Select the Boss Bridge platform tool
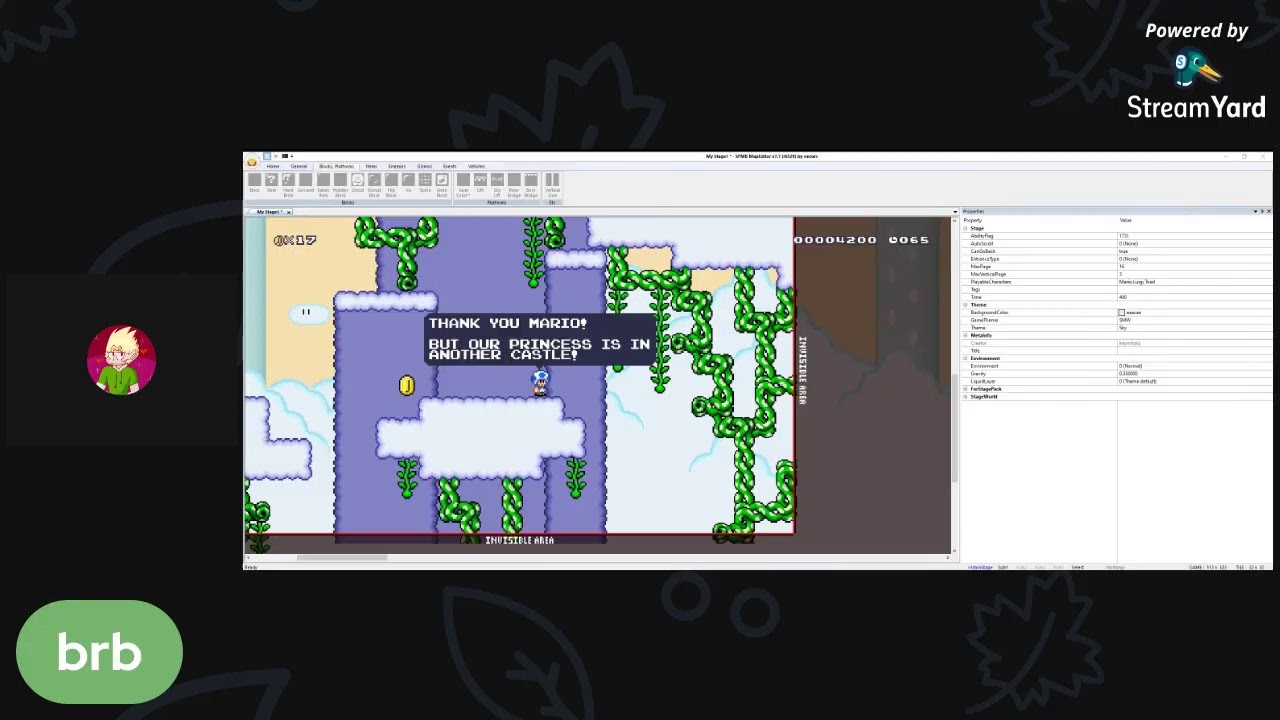This screenshot has height=720, width=1280. pyautogui.click(x=531, y=184)
